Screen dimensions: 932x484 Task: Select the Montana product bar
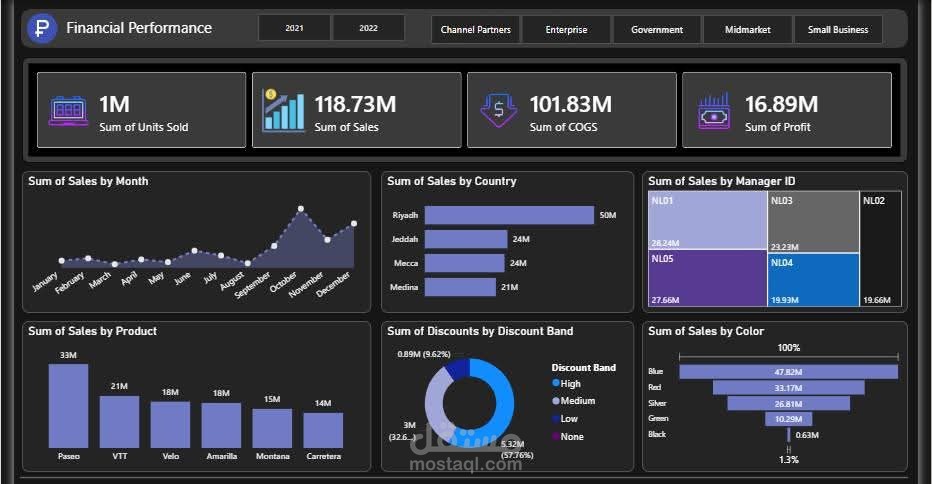pos(272,428)
